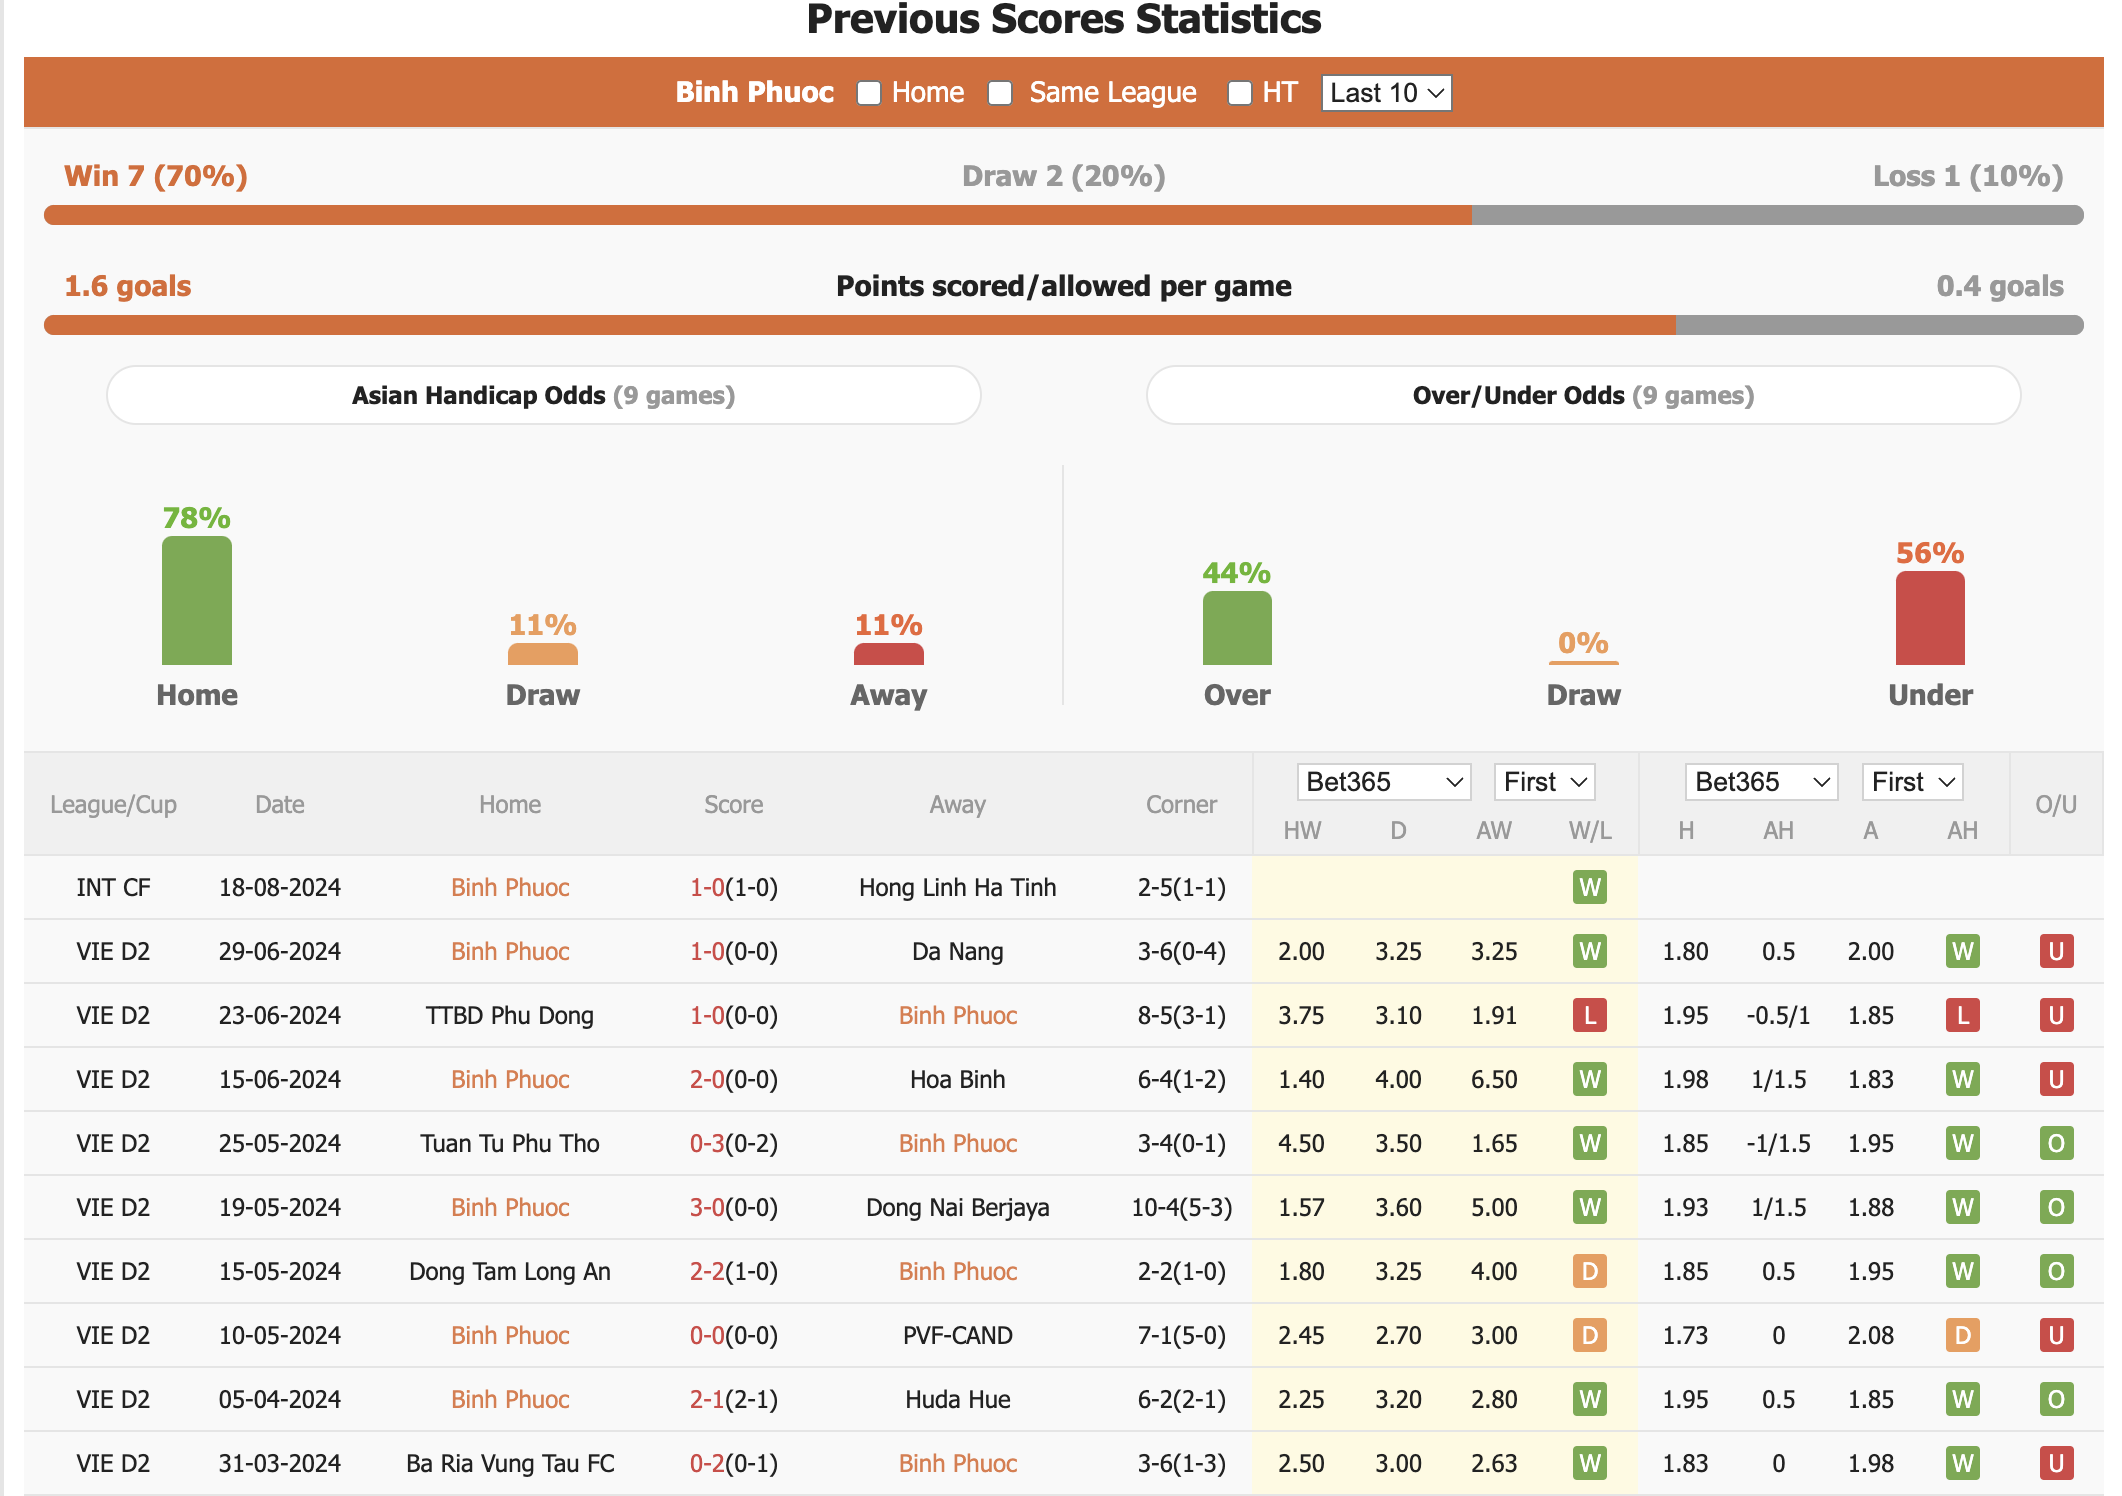Image resolution: width=2122 pixels, height=1496 pixels.
Task: Open the Last 10 dropdown menu
Action: [1384, 94]
